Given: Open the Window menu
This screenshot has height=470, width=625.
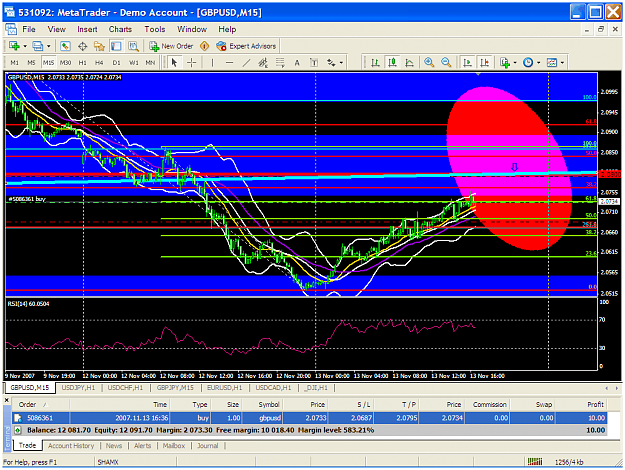Looking at the screenshot, I should [192, 29].
